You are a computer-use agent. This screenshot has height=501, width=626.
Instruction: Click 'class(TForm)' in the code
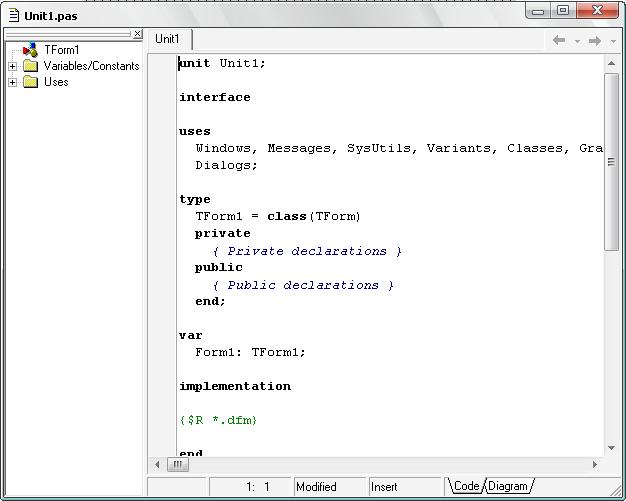314,216
